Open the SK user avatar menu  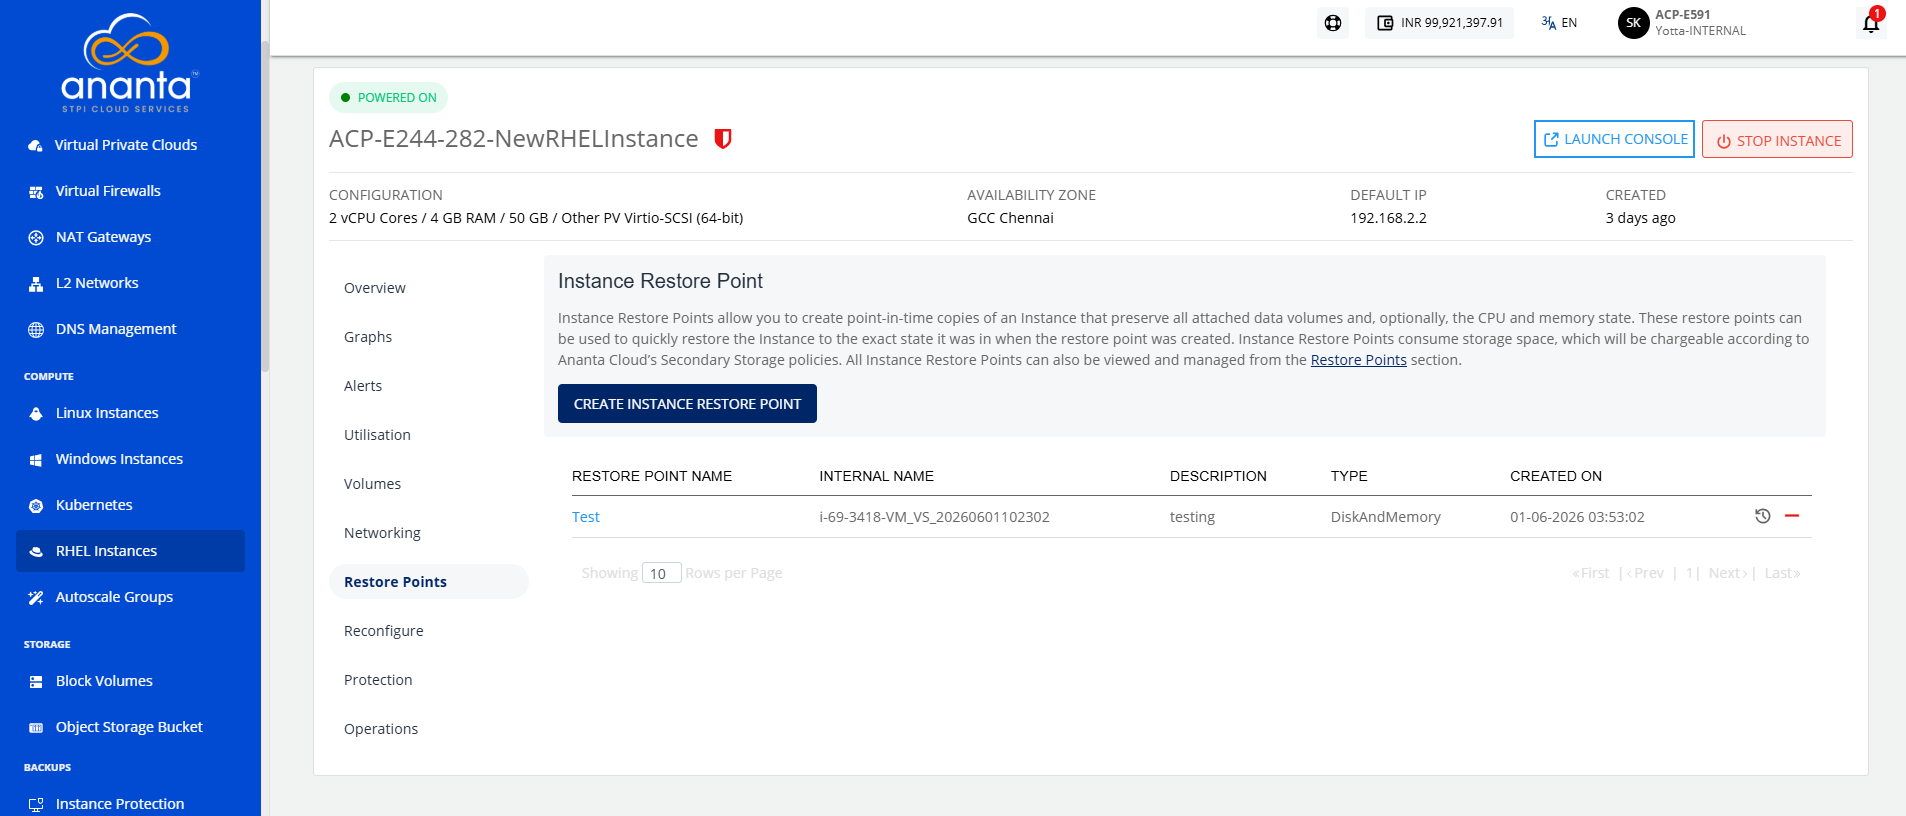[1633, 23]
